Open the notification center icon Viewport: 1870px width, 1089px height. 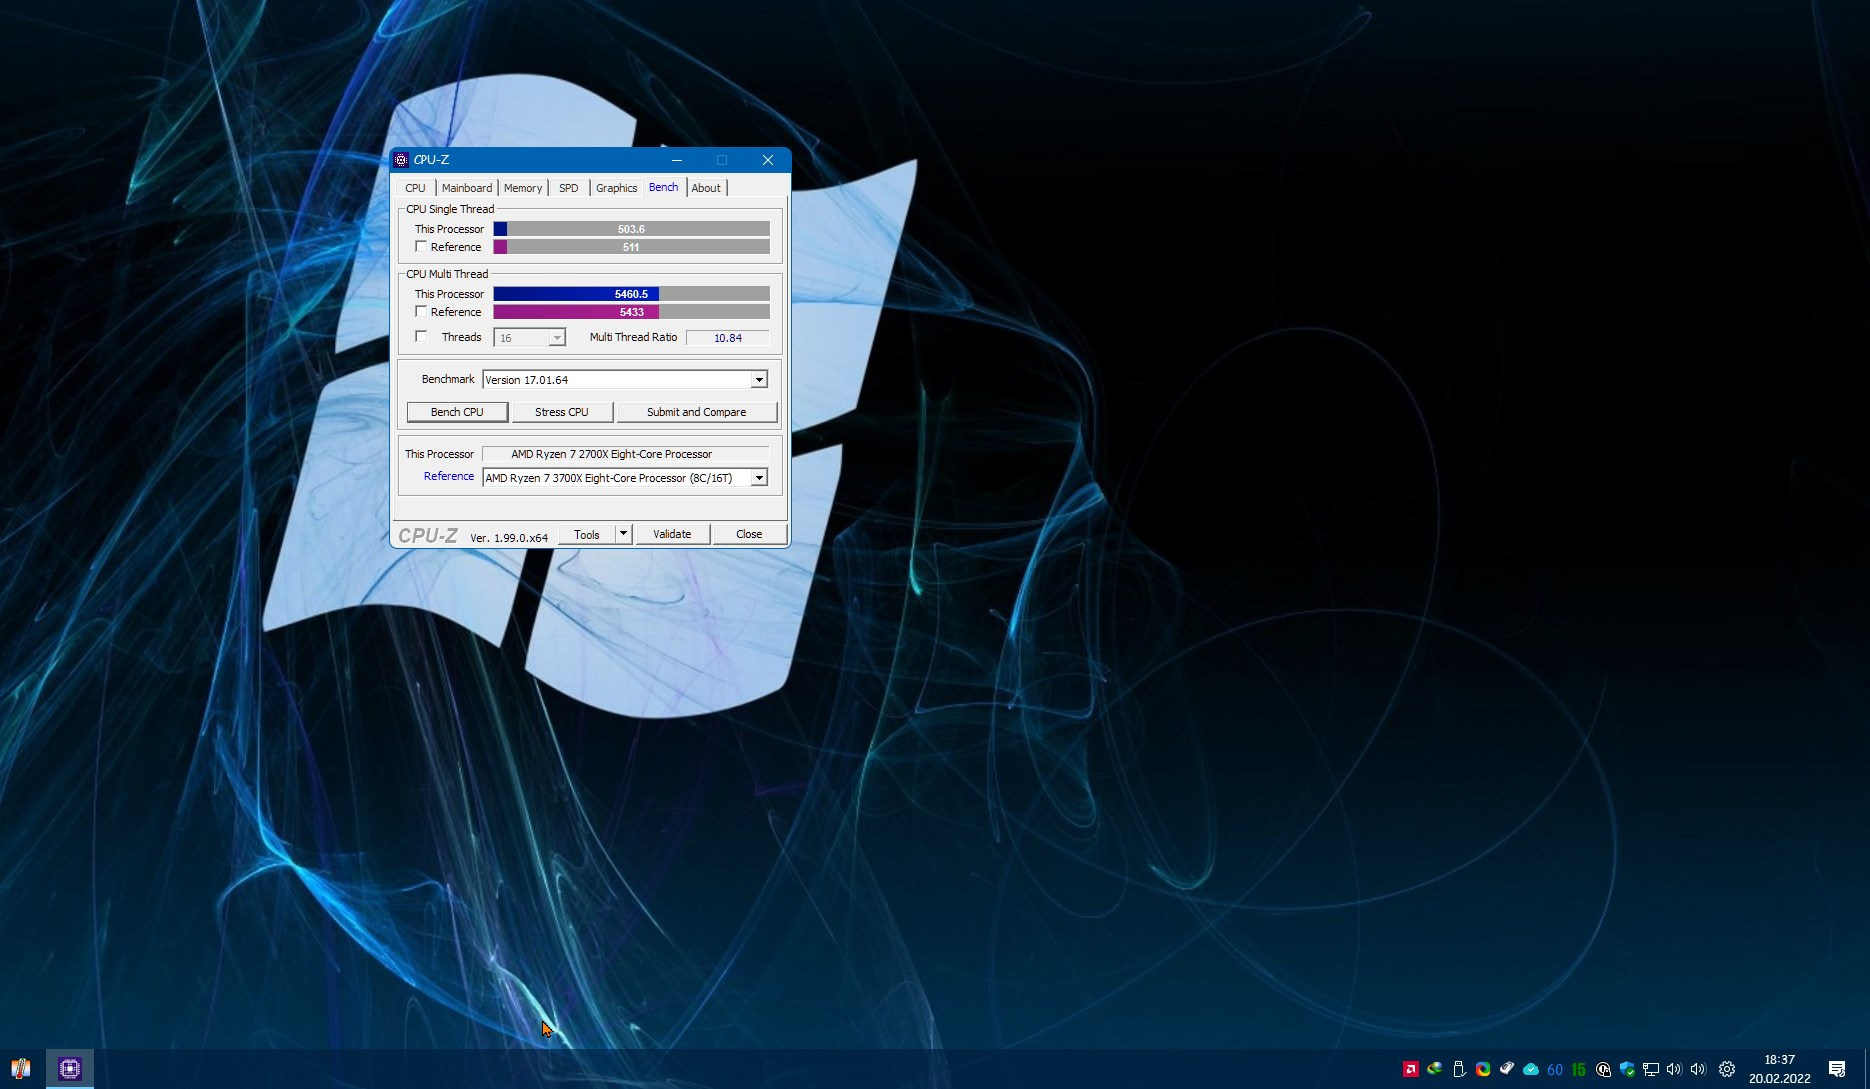coord(1837,1069)
